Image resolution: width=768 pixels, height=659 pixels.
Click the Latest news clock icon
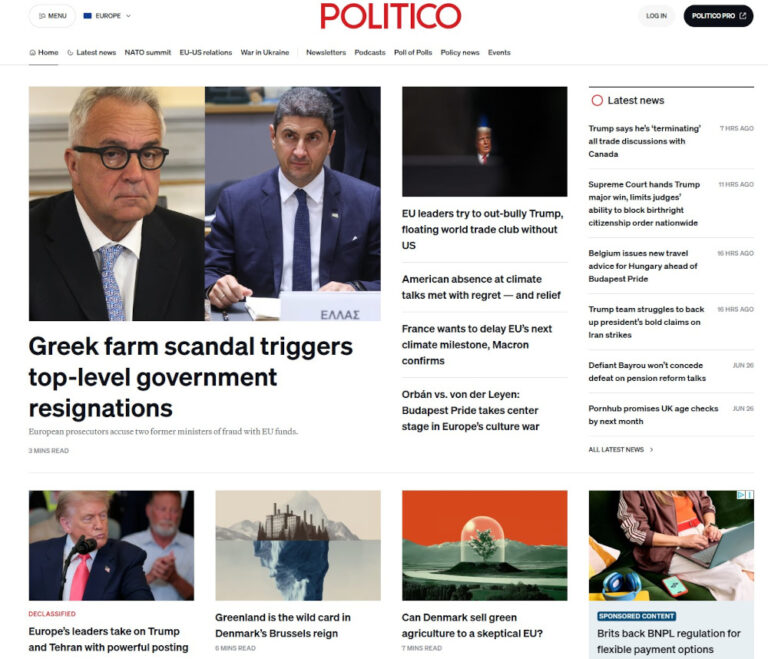pos(71,52)
